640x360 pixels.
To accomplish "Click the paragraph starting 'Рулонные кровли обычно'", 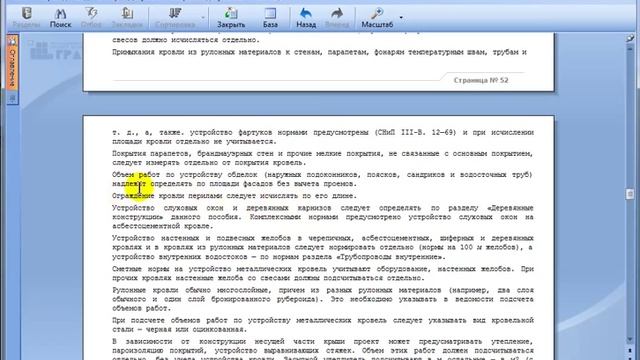I will [323, 299].
